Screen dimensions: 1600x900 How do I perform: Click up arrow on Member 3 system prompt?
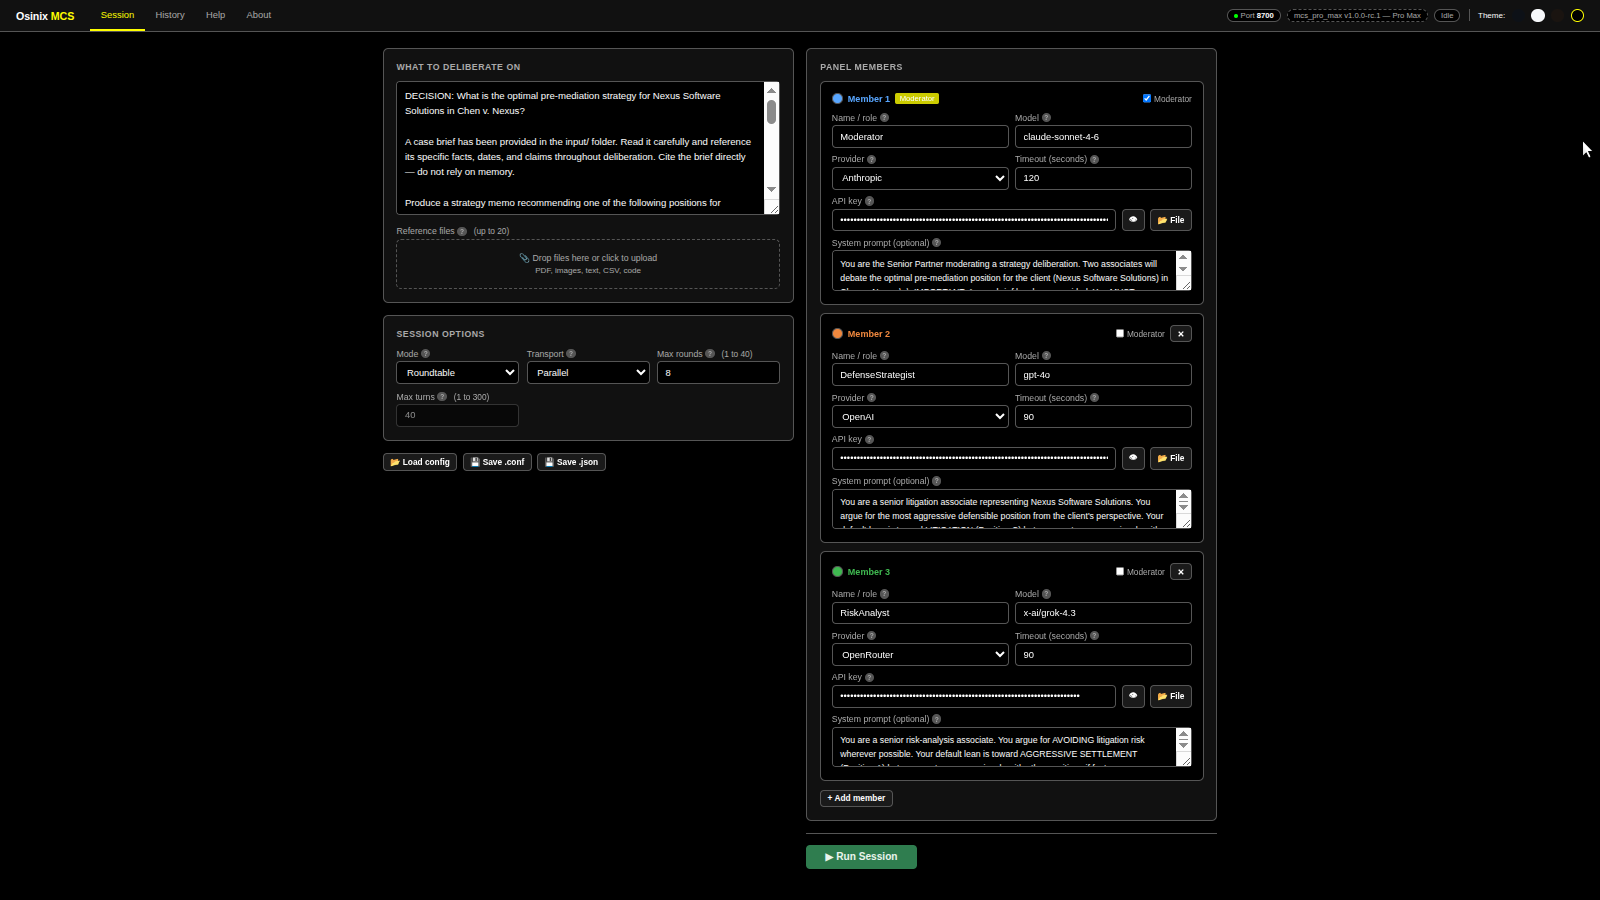click(1184, 735)
